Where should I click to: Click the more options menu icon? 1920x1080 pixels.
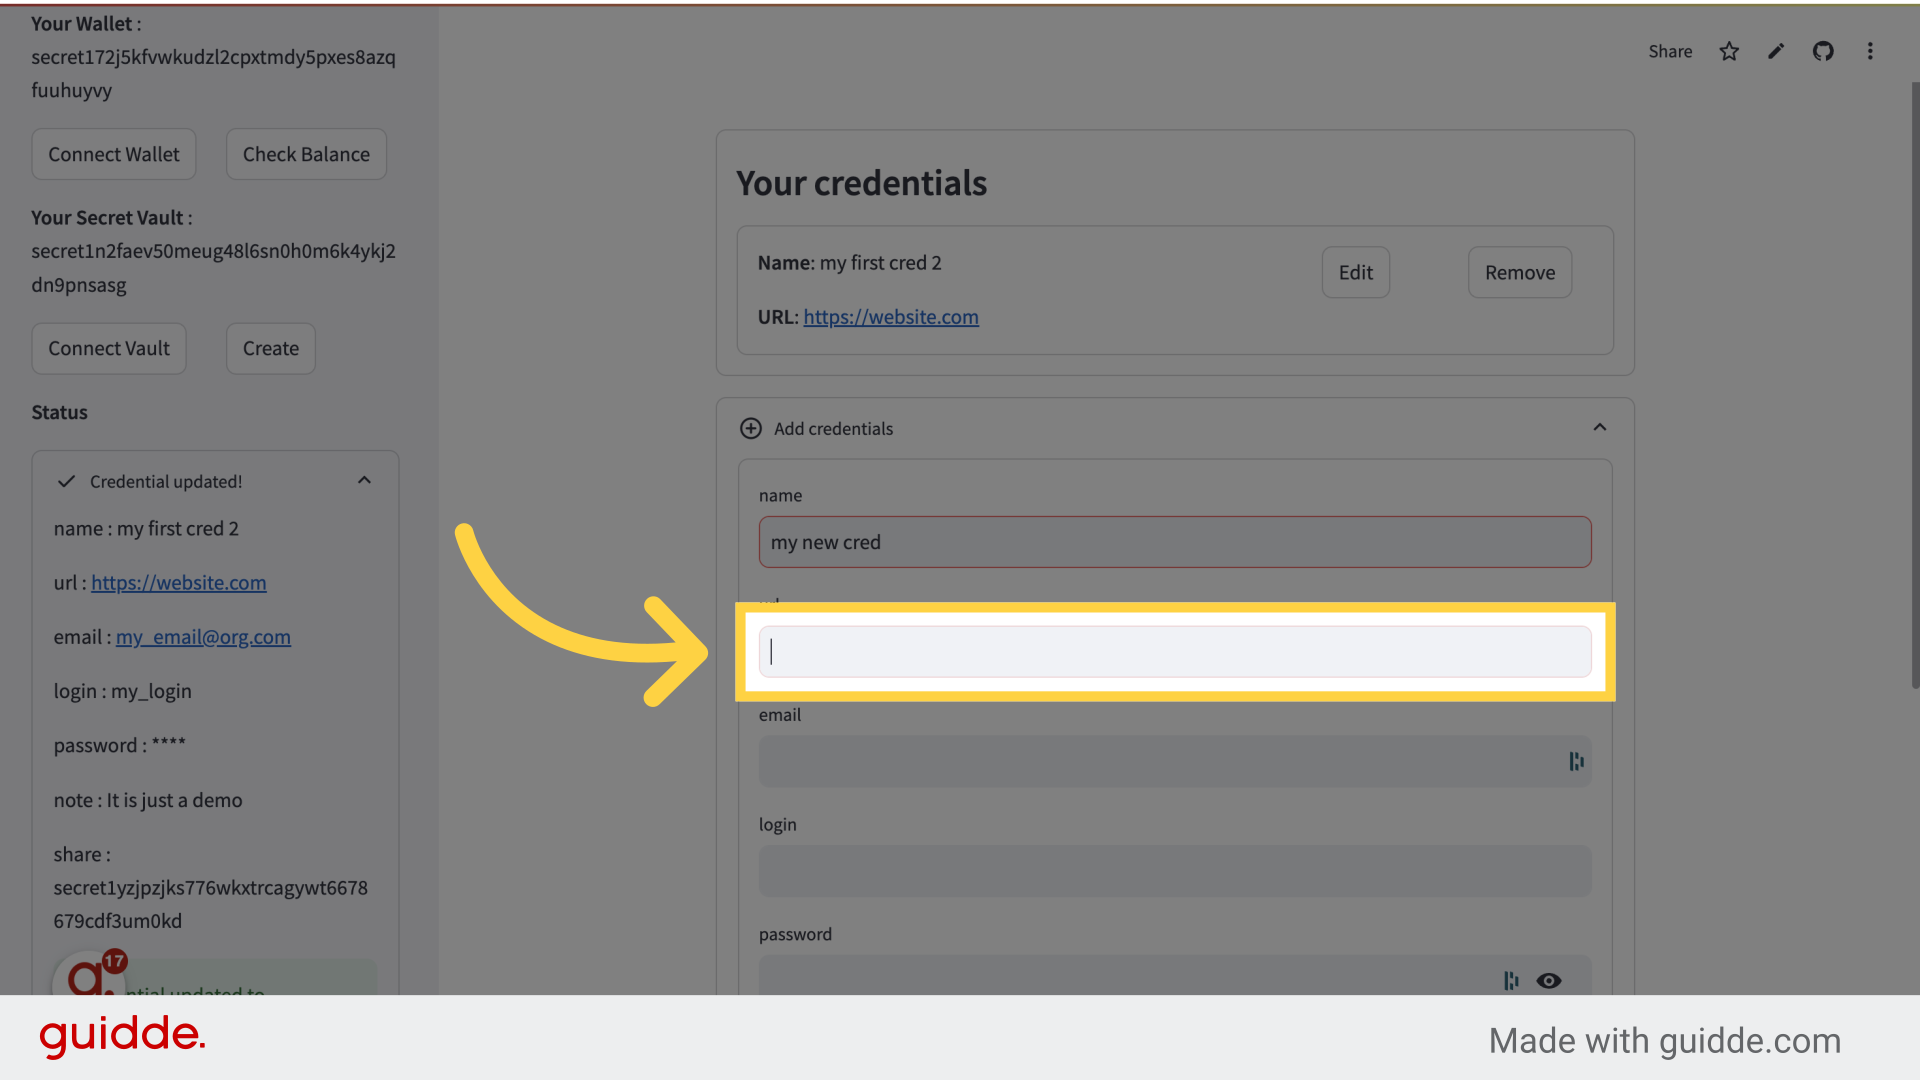click(x=1869, y=50)
